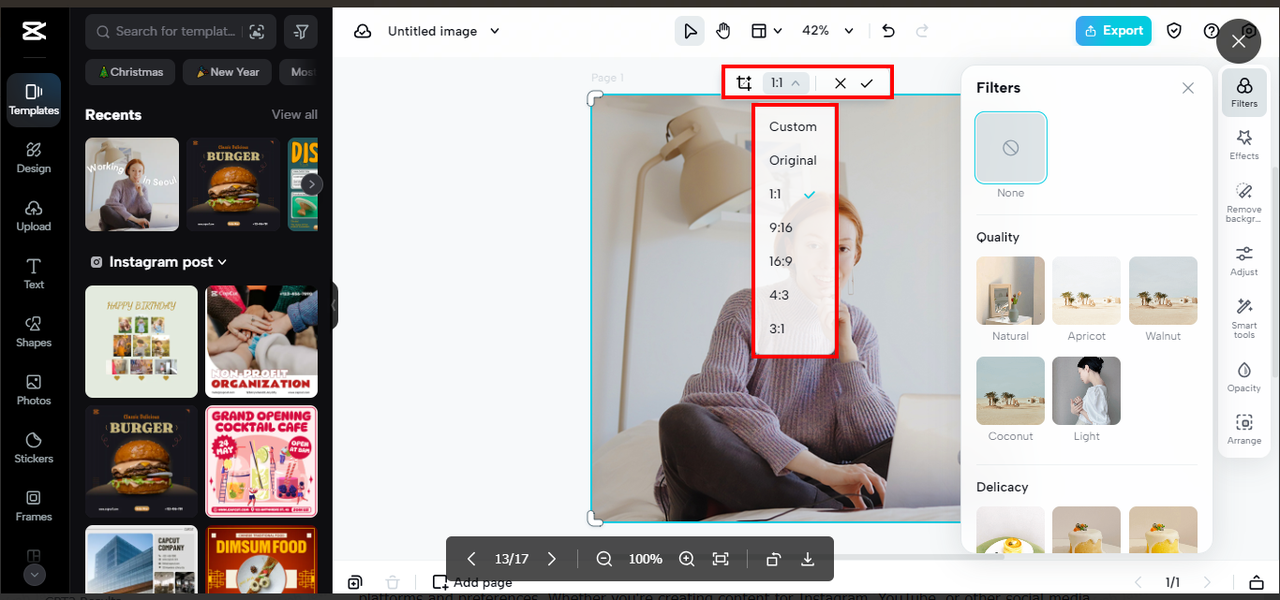
Task: Apply the Natural filter
Action: click(x=1011, y=291)
